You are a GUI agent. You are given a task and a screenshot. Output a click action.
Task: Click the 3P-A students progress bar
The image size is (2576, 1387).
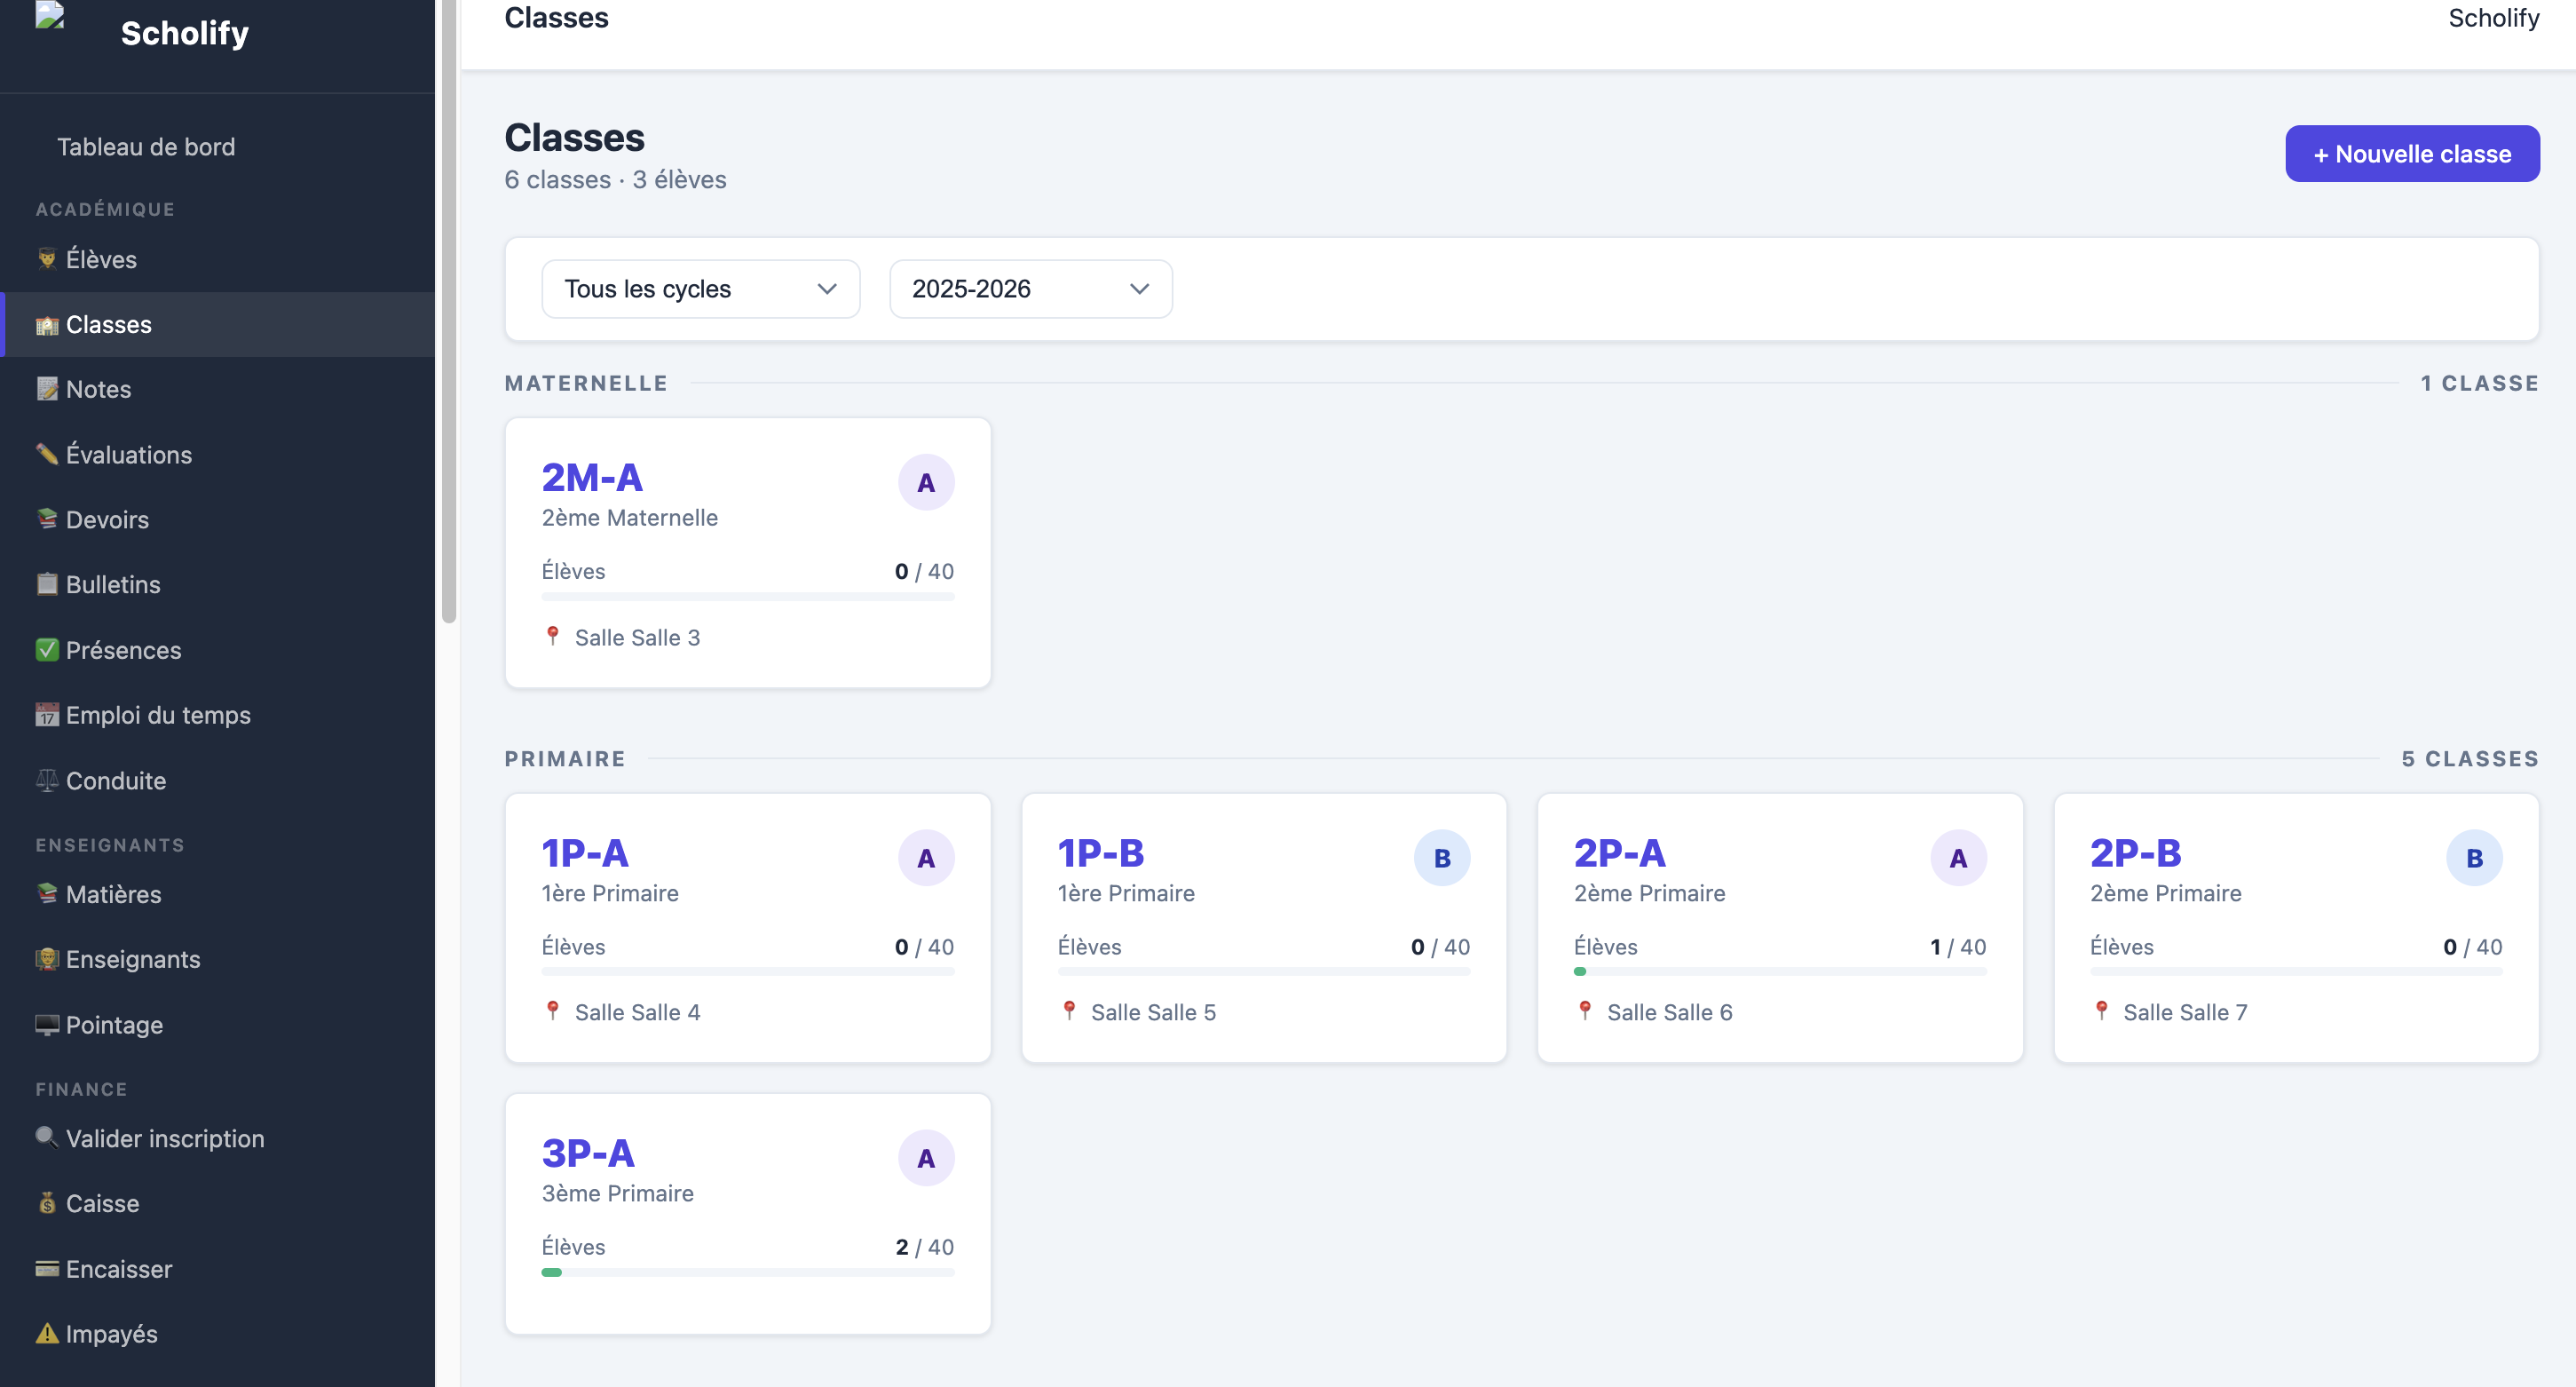click(748, 1272)
